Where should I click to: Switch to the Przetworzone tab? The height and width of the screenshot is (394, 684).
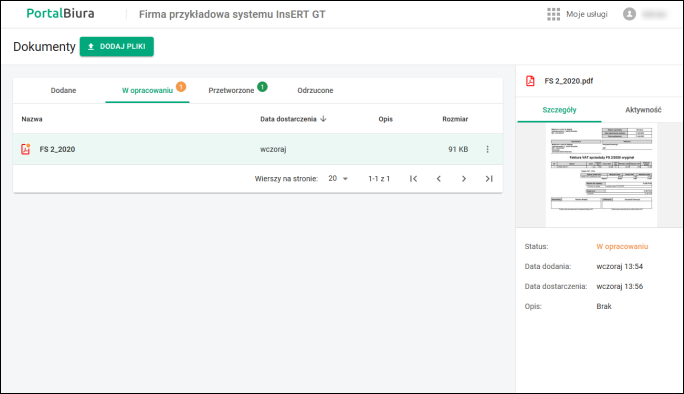tap(231, 90)
